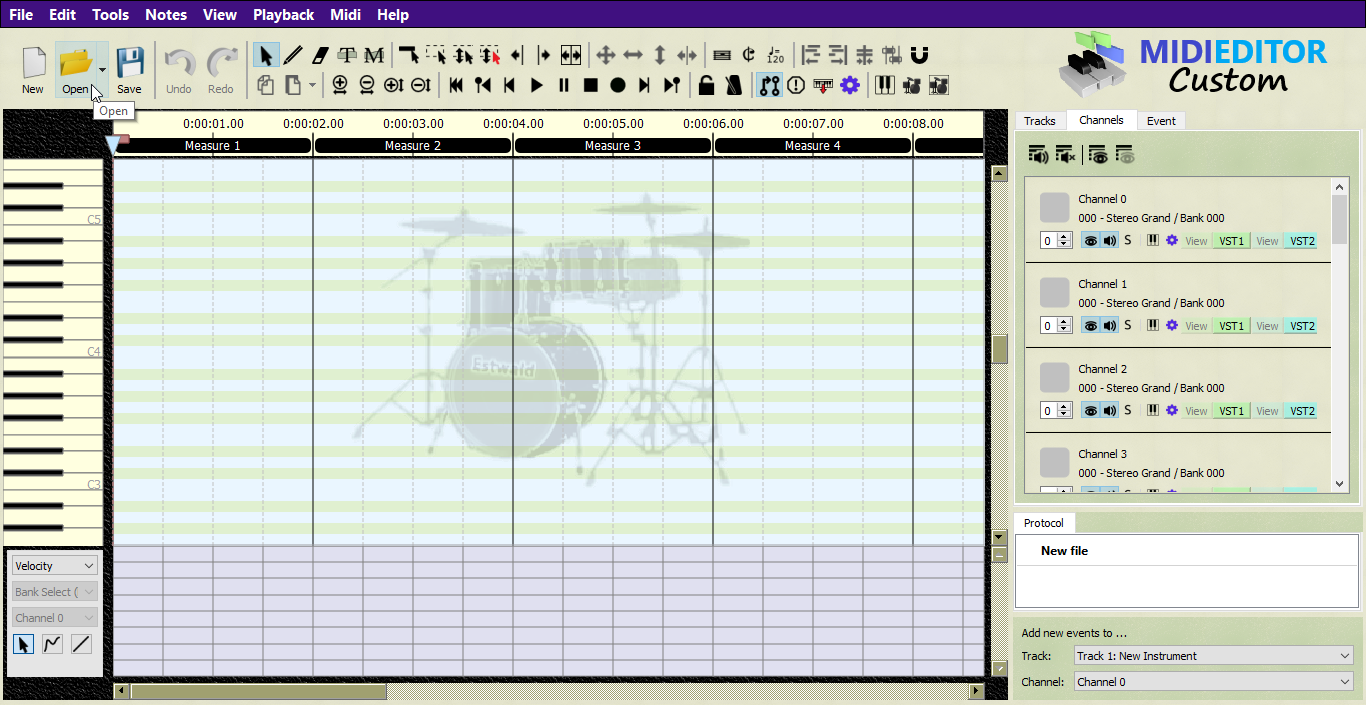The image size is (1366, 705).
Task: Click the purple settings gear in toolbar
Action: tap(850, 85)
